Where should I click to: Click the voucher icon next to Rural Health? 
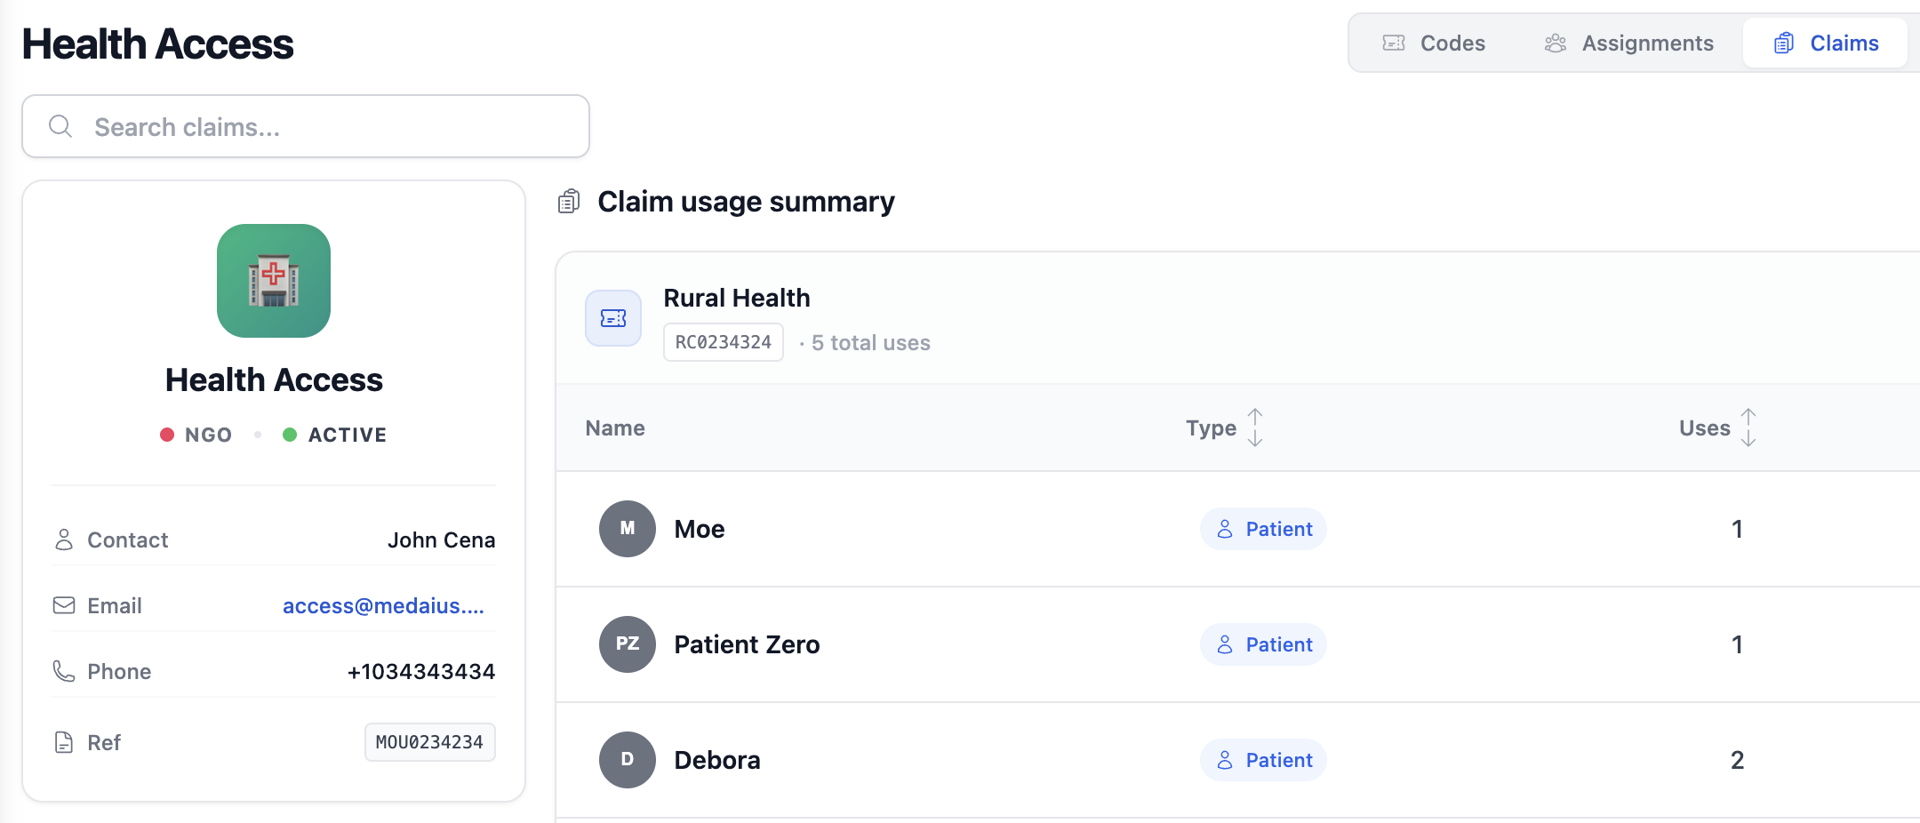click(x=613, y=318)
